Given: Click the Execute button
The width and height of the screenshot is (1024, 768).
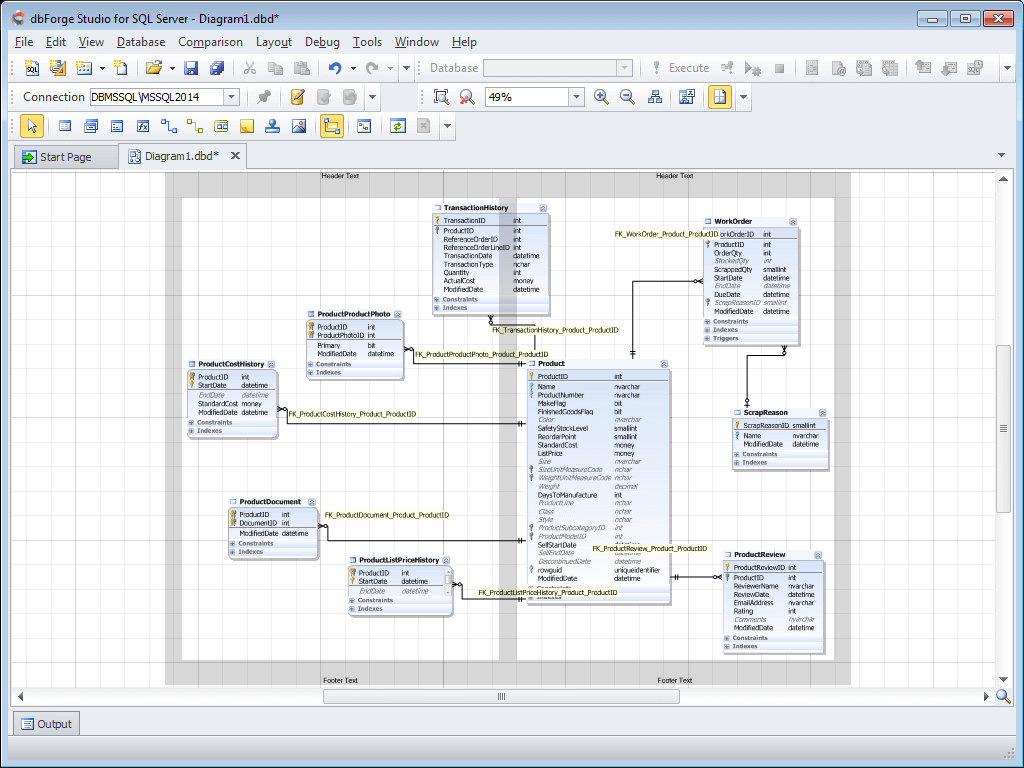Looking at the screenshot, I should [x=690, y=68].
